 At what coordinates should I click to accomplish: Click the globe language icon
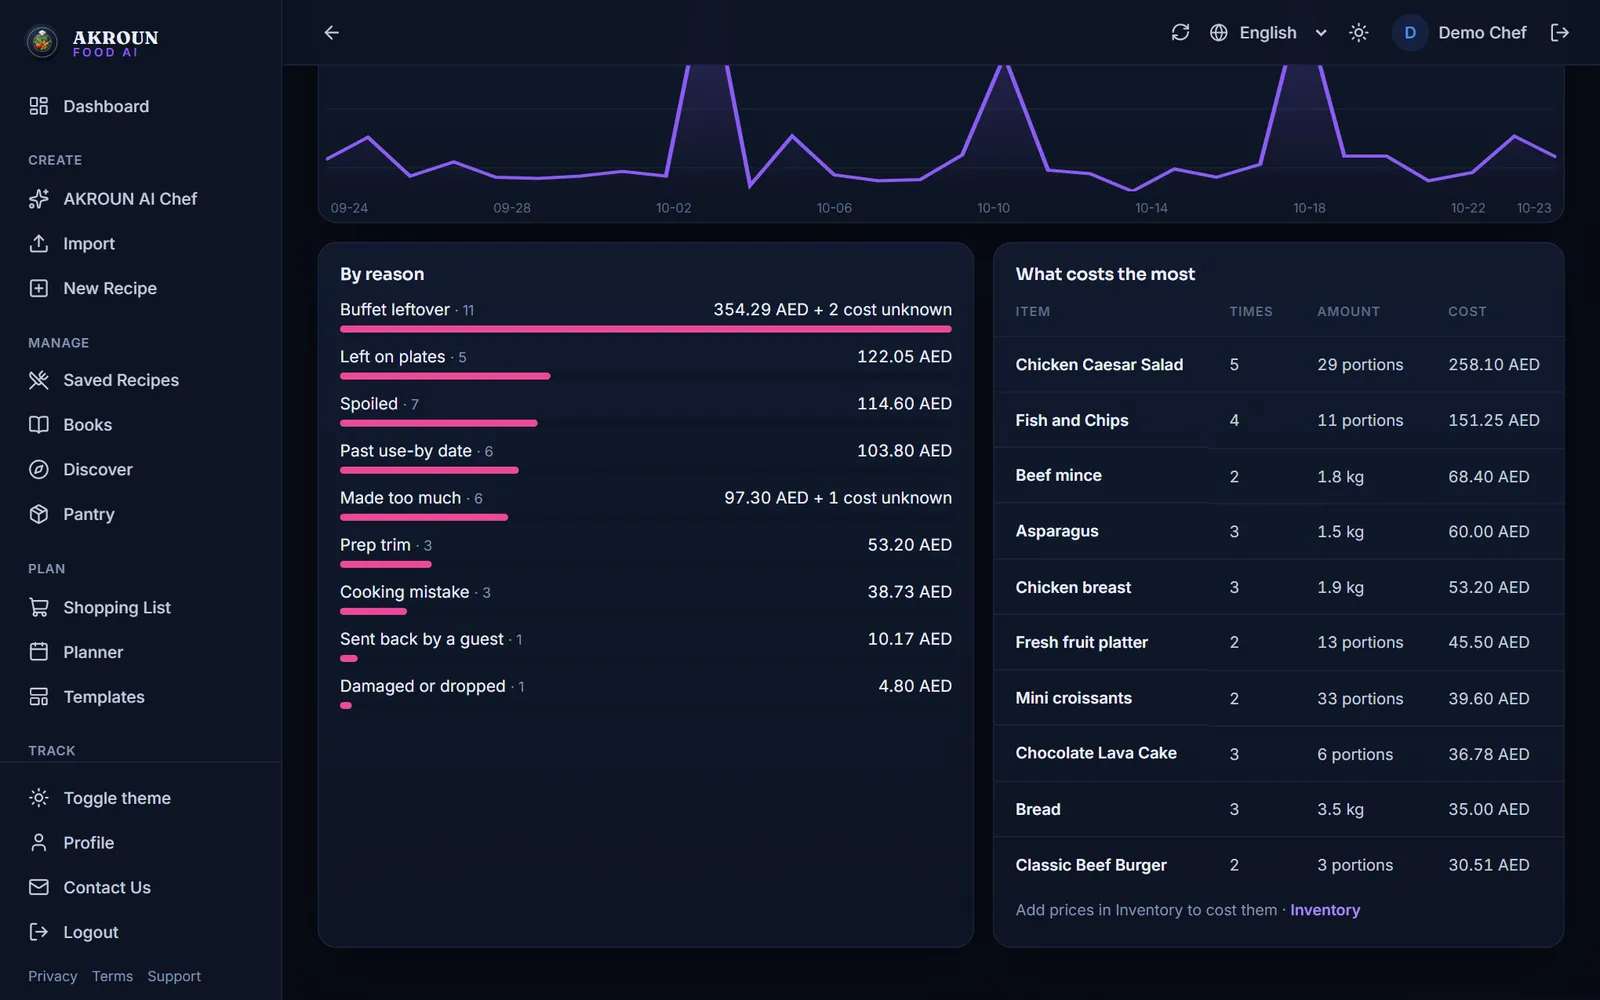coord(1219,32)
